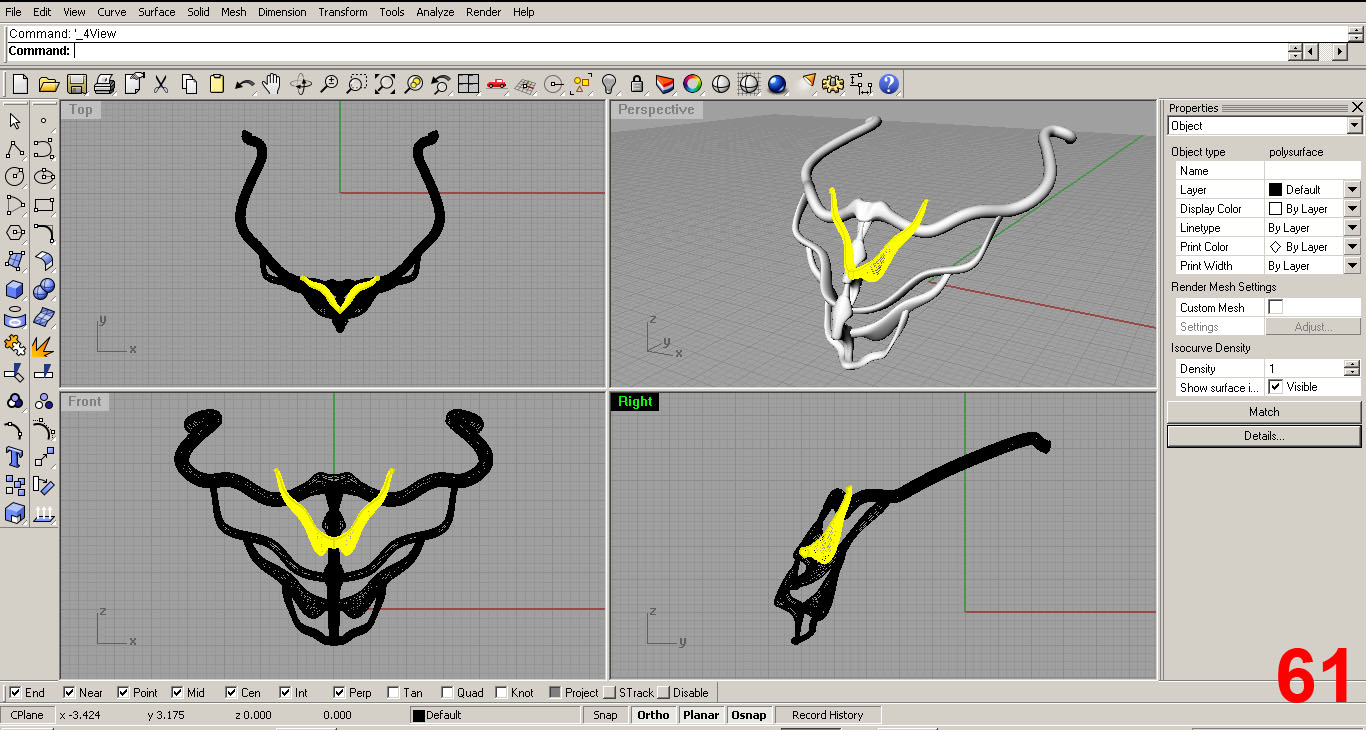Expand the Print Color dropdown arrow
1366x730 pixels.
pyautogui.click(x=1352, y=246)
